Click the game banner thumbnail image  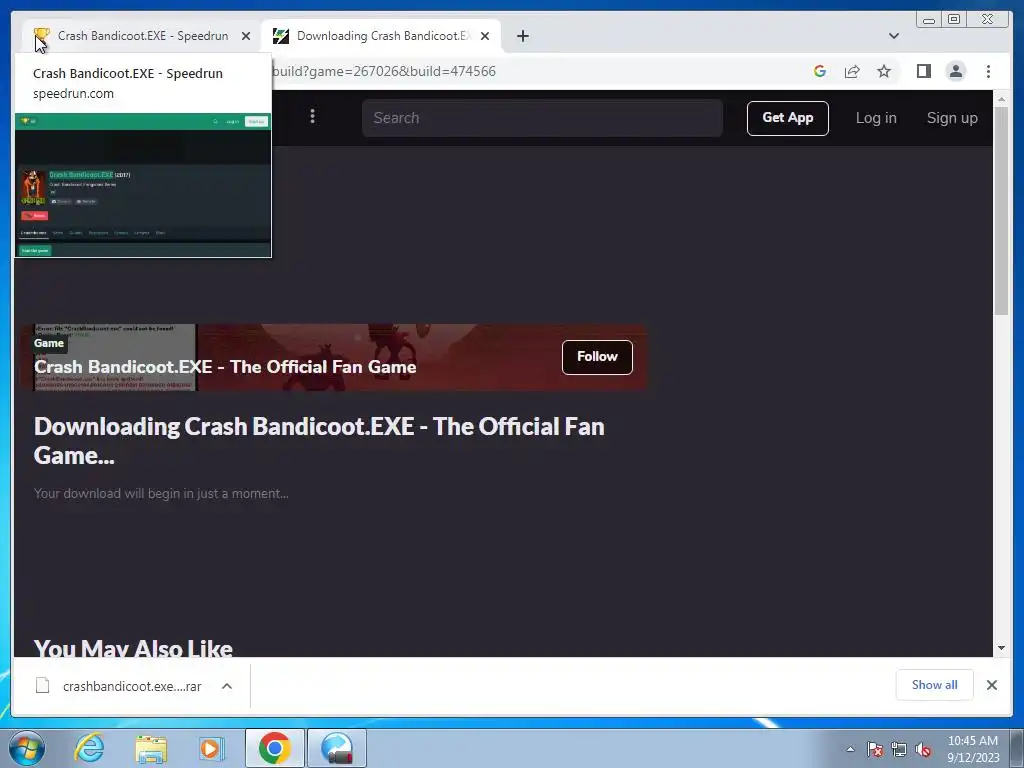tap(114, 357)
